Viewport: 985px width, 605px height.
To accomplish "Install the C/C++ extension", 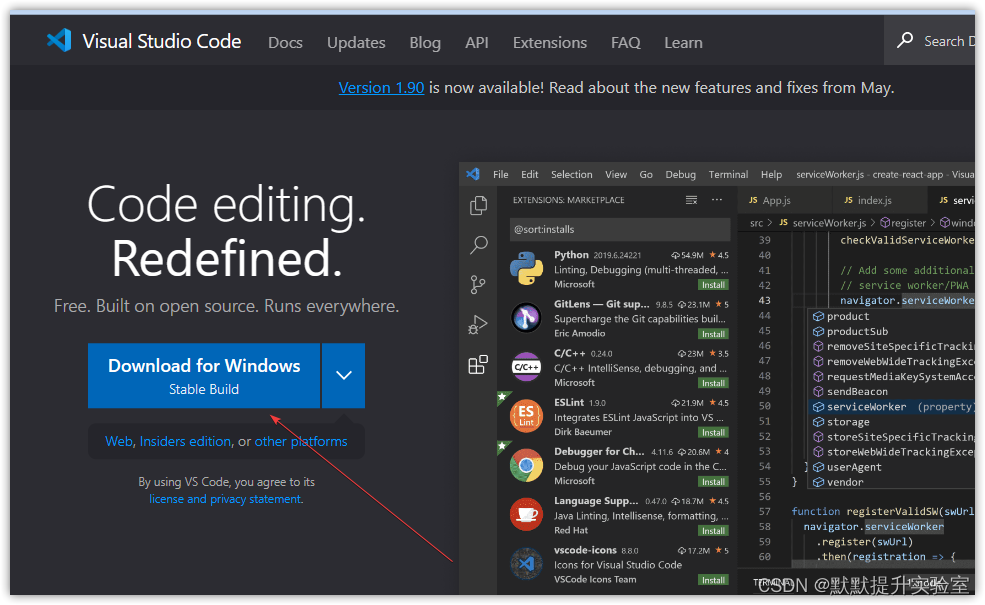I will tap(713, 383).
